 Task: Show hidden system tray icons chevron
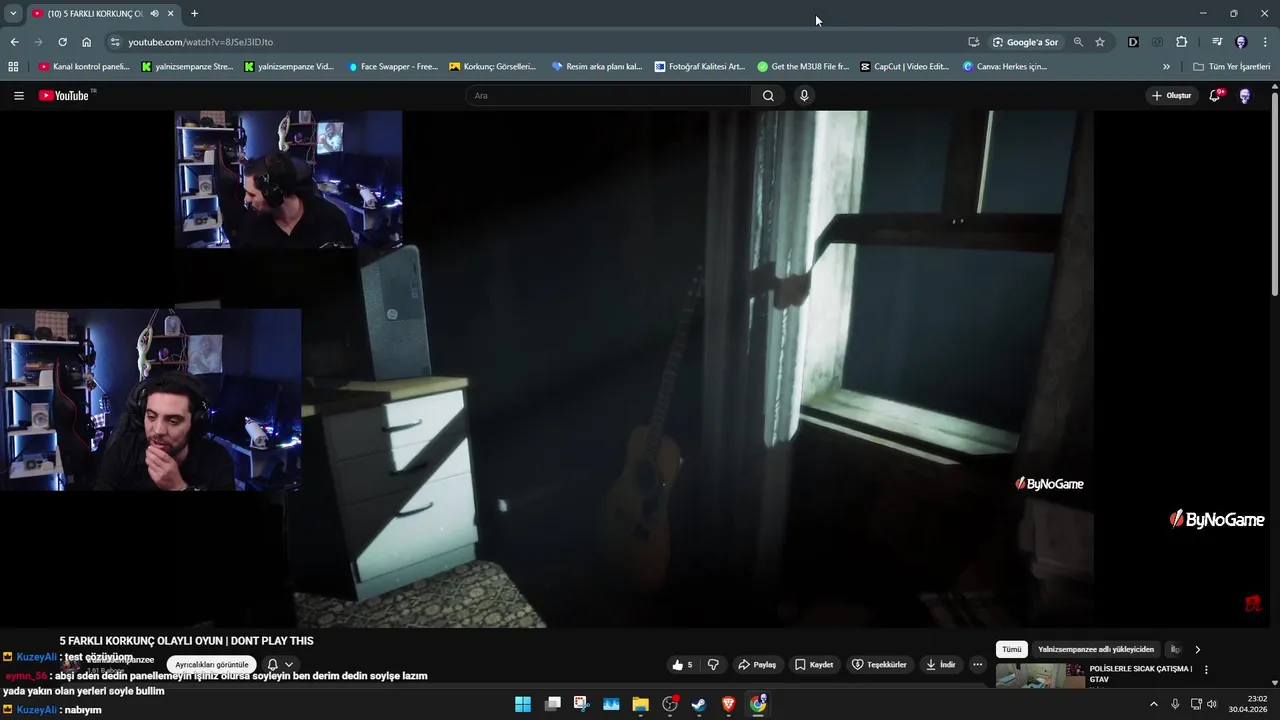pyautogui.click(x=1153, y=704)
